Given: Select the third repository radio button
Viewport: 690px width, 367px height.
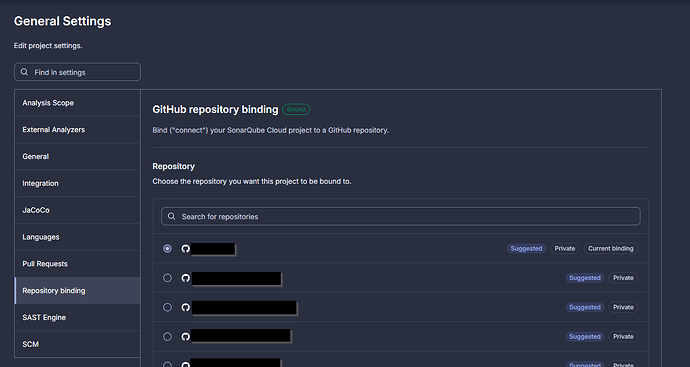Looking at the screenshot, I should (x=167, y=307).
